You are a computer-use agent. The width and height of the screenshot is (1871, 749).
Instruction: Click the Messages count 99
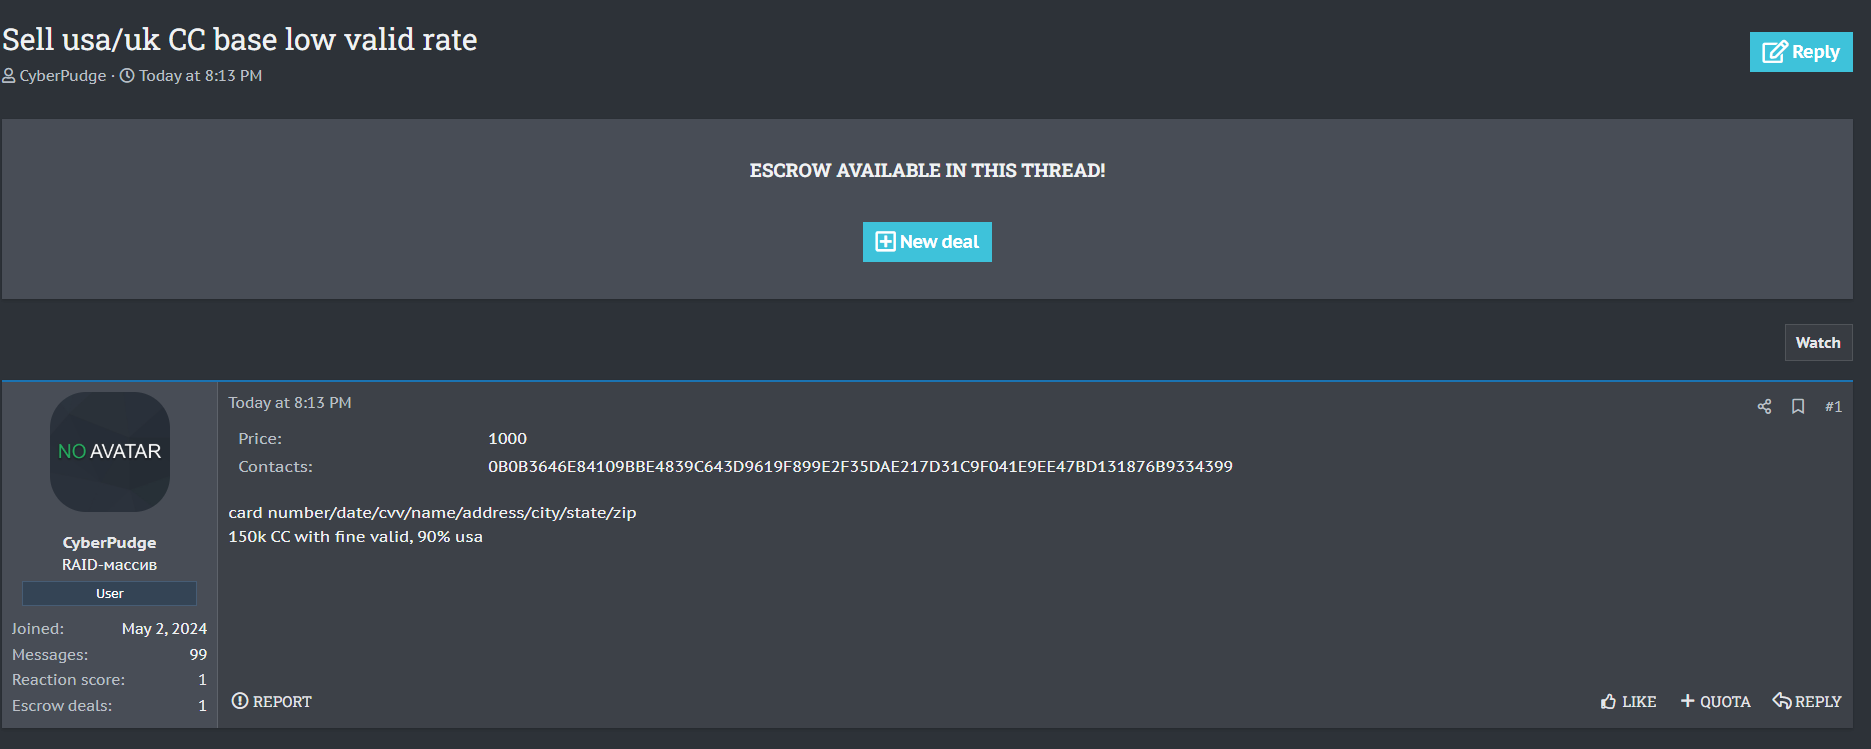point(198,655)
